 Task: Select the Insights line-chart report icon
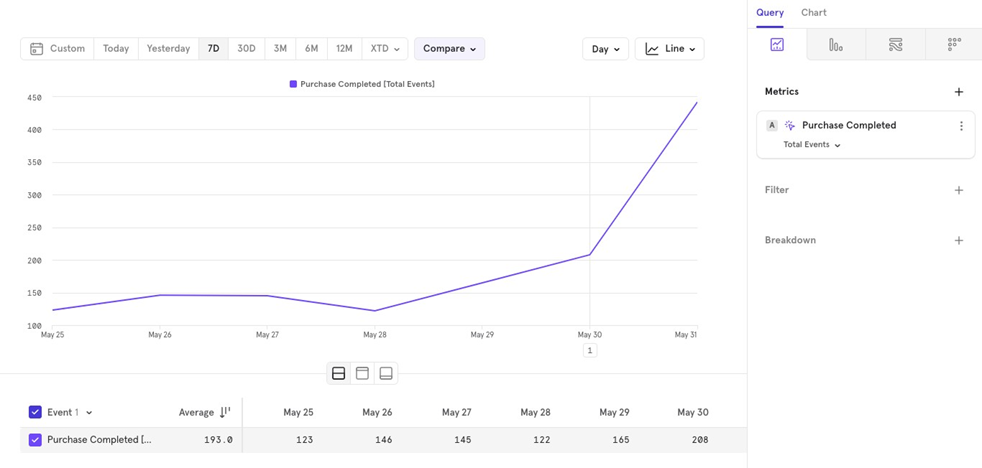click(777, 45)
